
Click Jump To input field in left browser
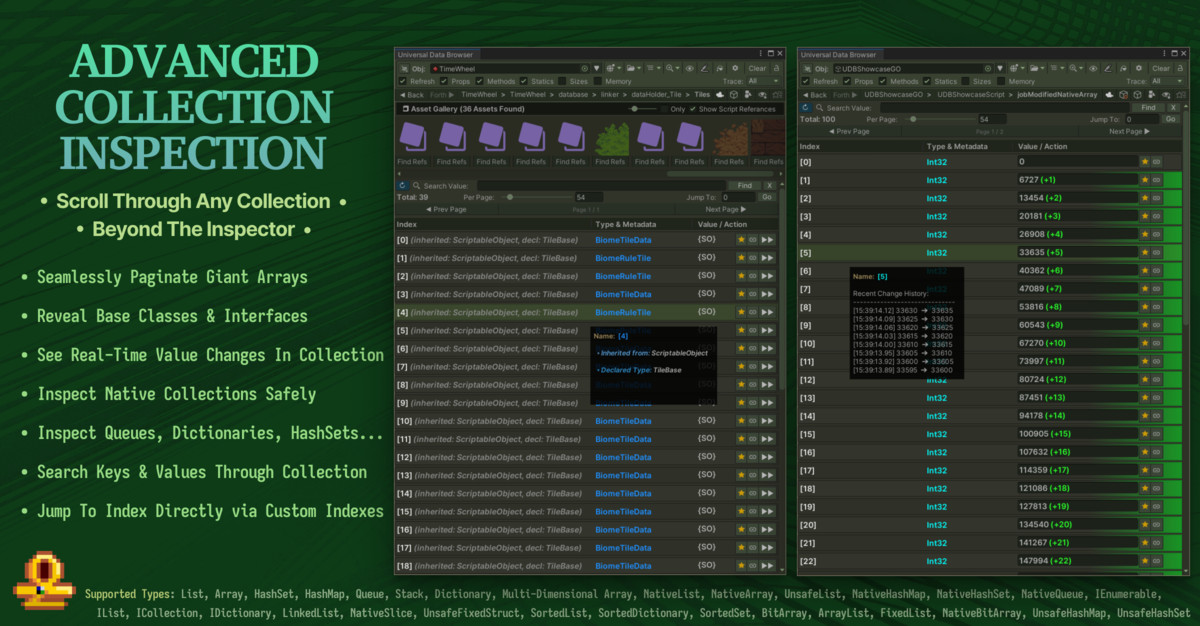coord(739,197)
